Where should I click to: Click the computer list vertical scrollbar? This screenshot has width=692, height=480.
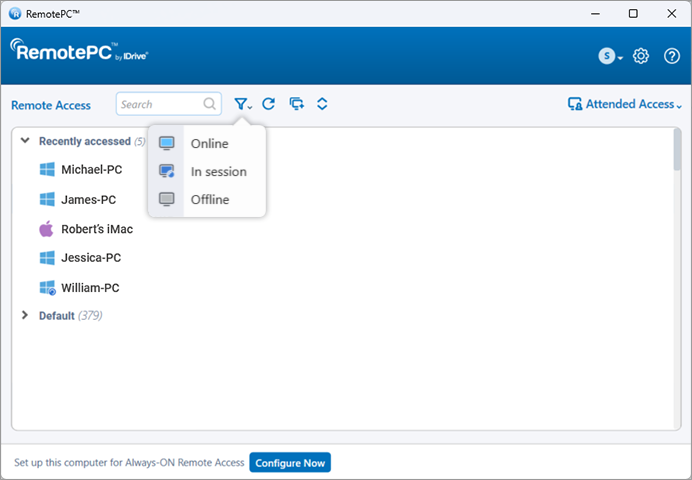677,150
